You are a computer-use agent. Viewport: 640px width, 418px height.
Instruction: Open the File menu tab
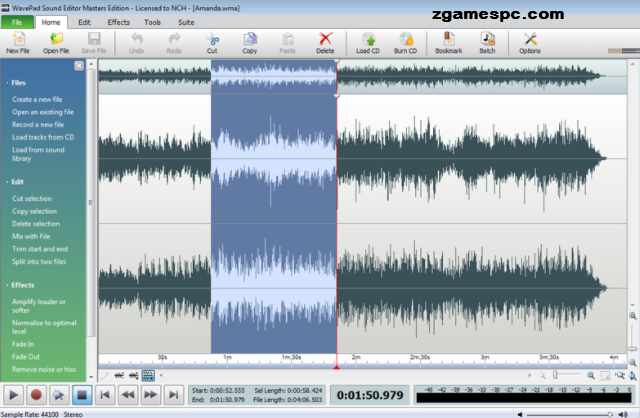coord(17,22)
